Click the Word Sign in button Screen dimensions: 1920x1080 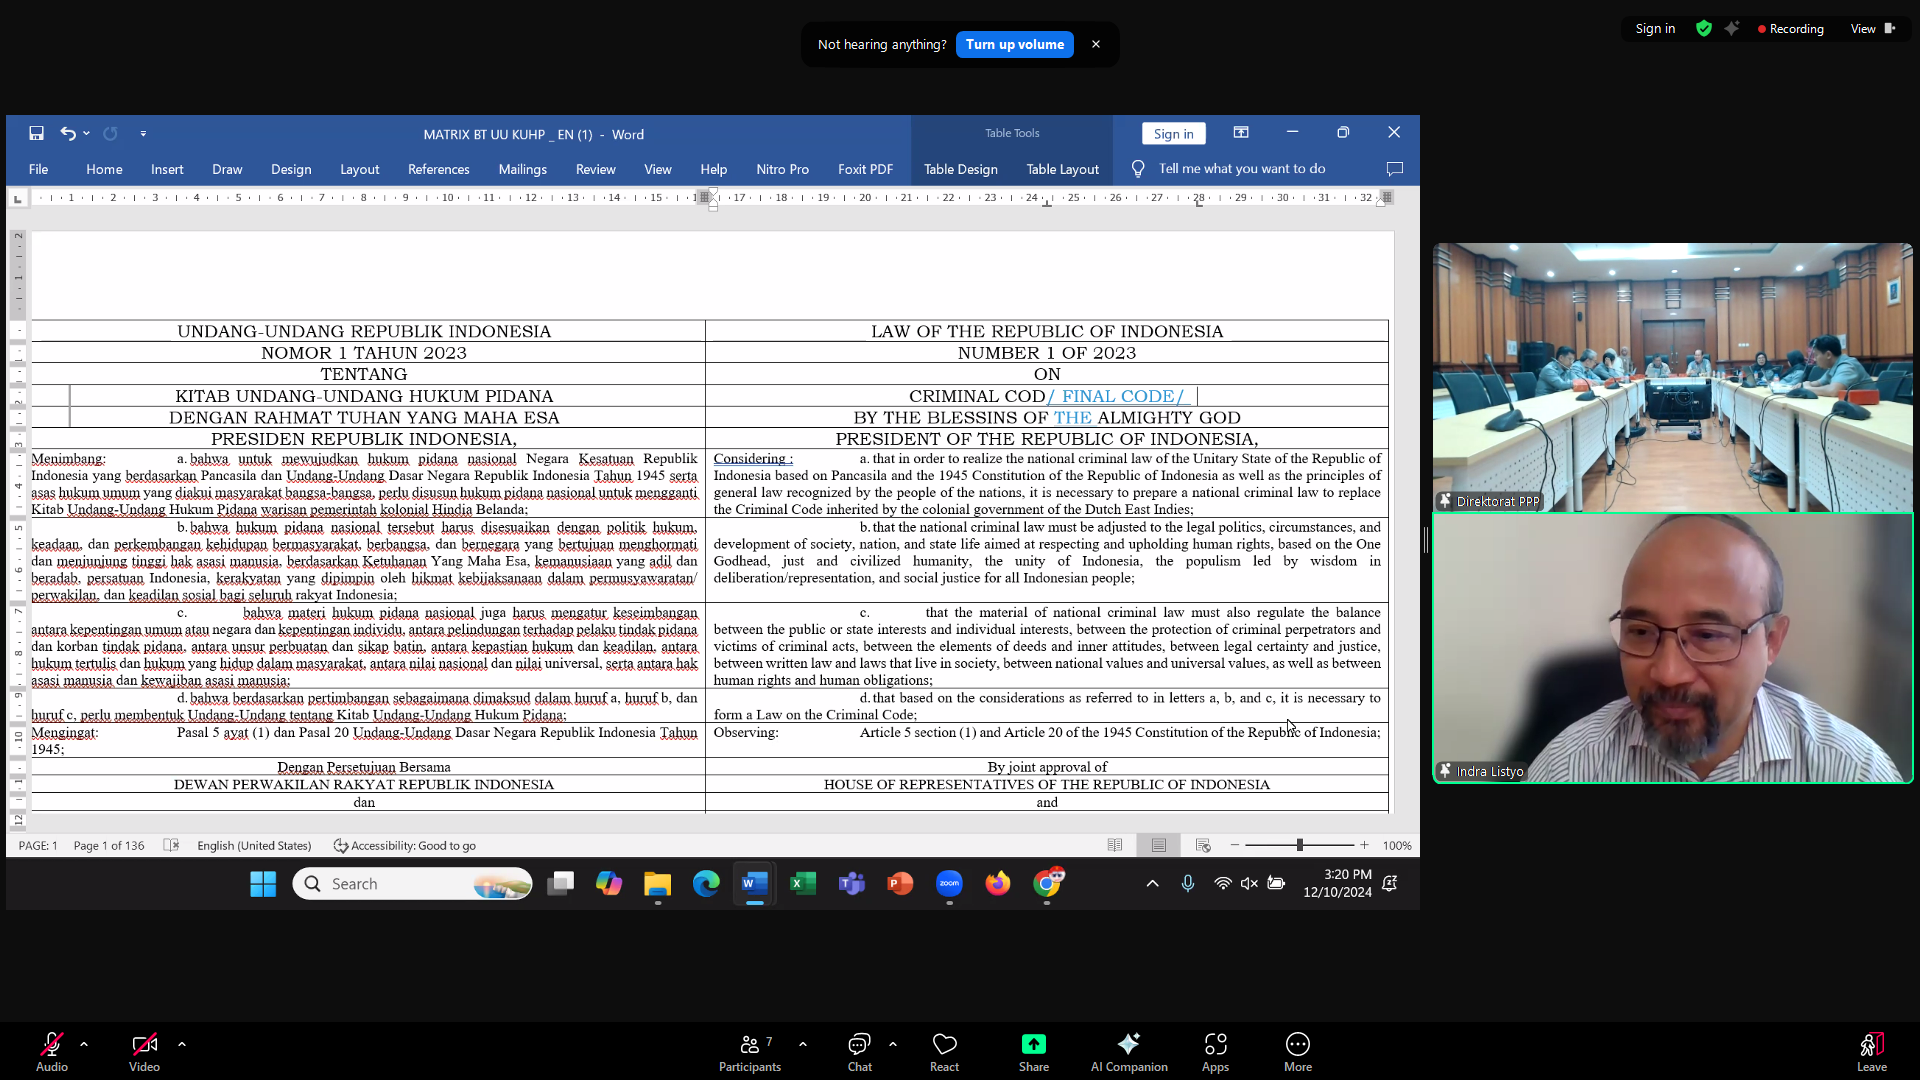click(1173, 134)
